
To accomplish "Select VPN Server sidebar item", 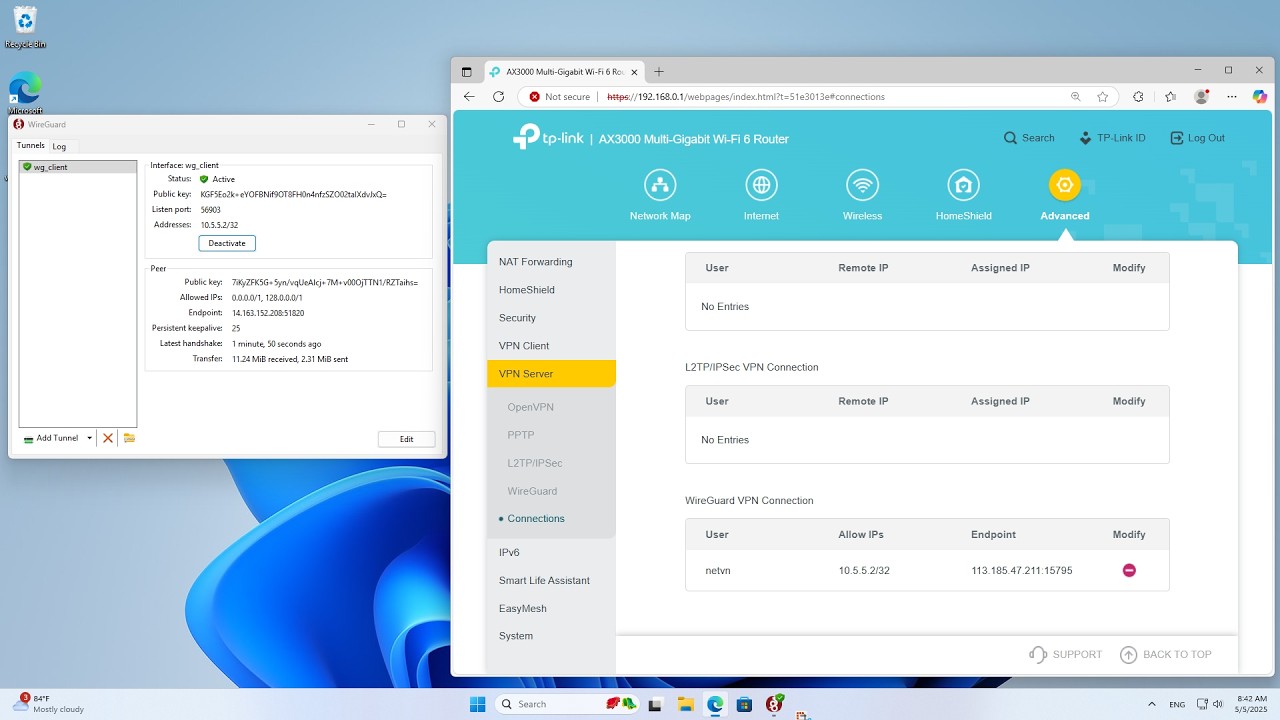I will (x=551, y=374).
